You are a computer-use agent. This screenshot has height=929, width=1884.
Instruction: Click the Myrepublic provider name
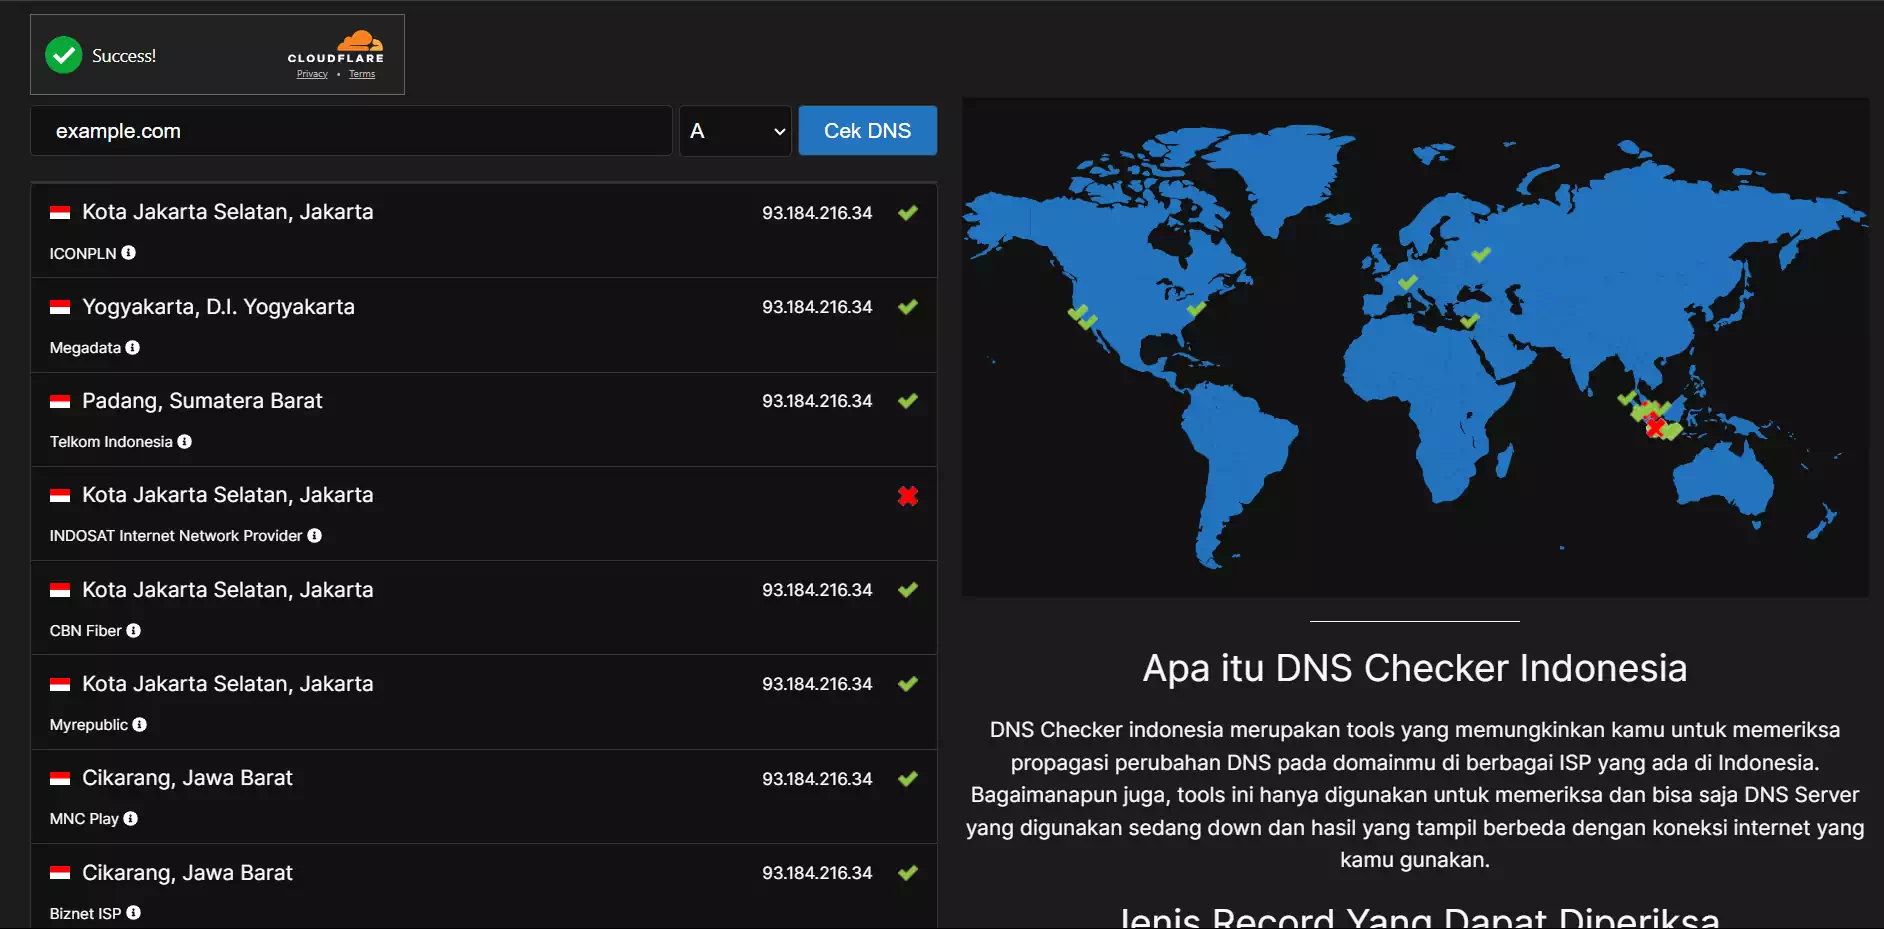pos(89,725)
